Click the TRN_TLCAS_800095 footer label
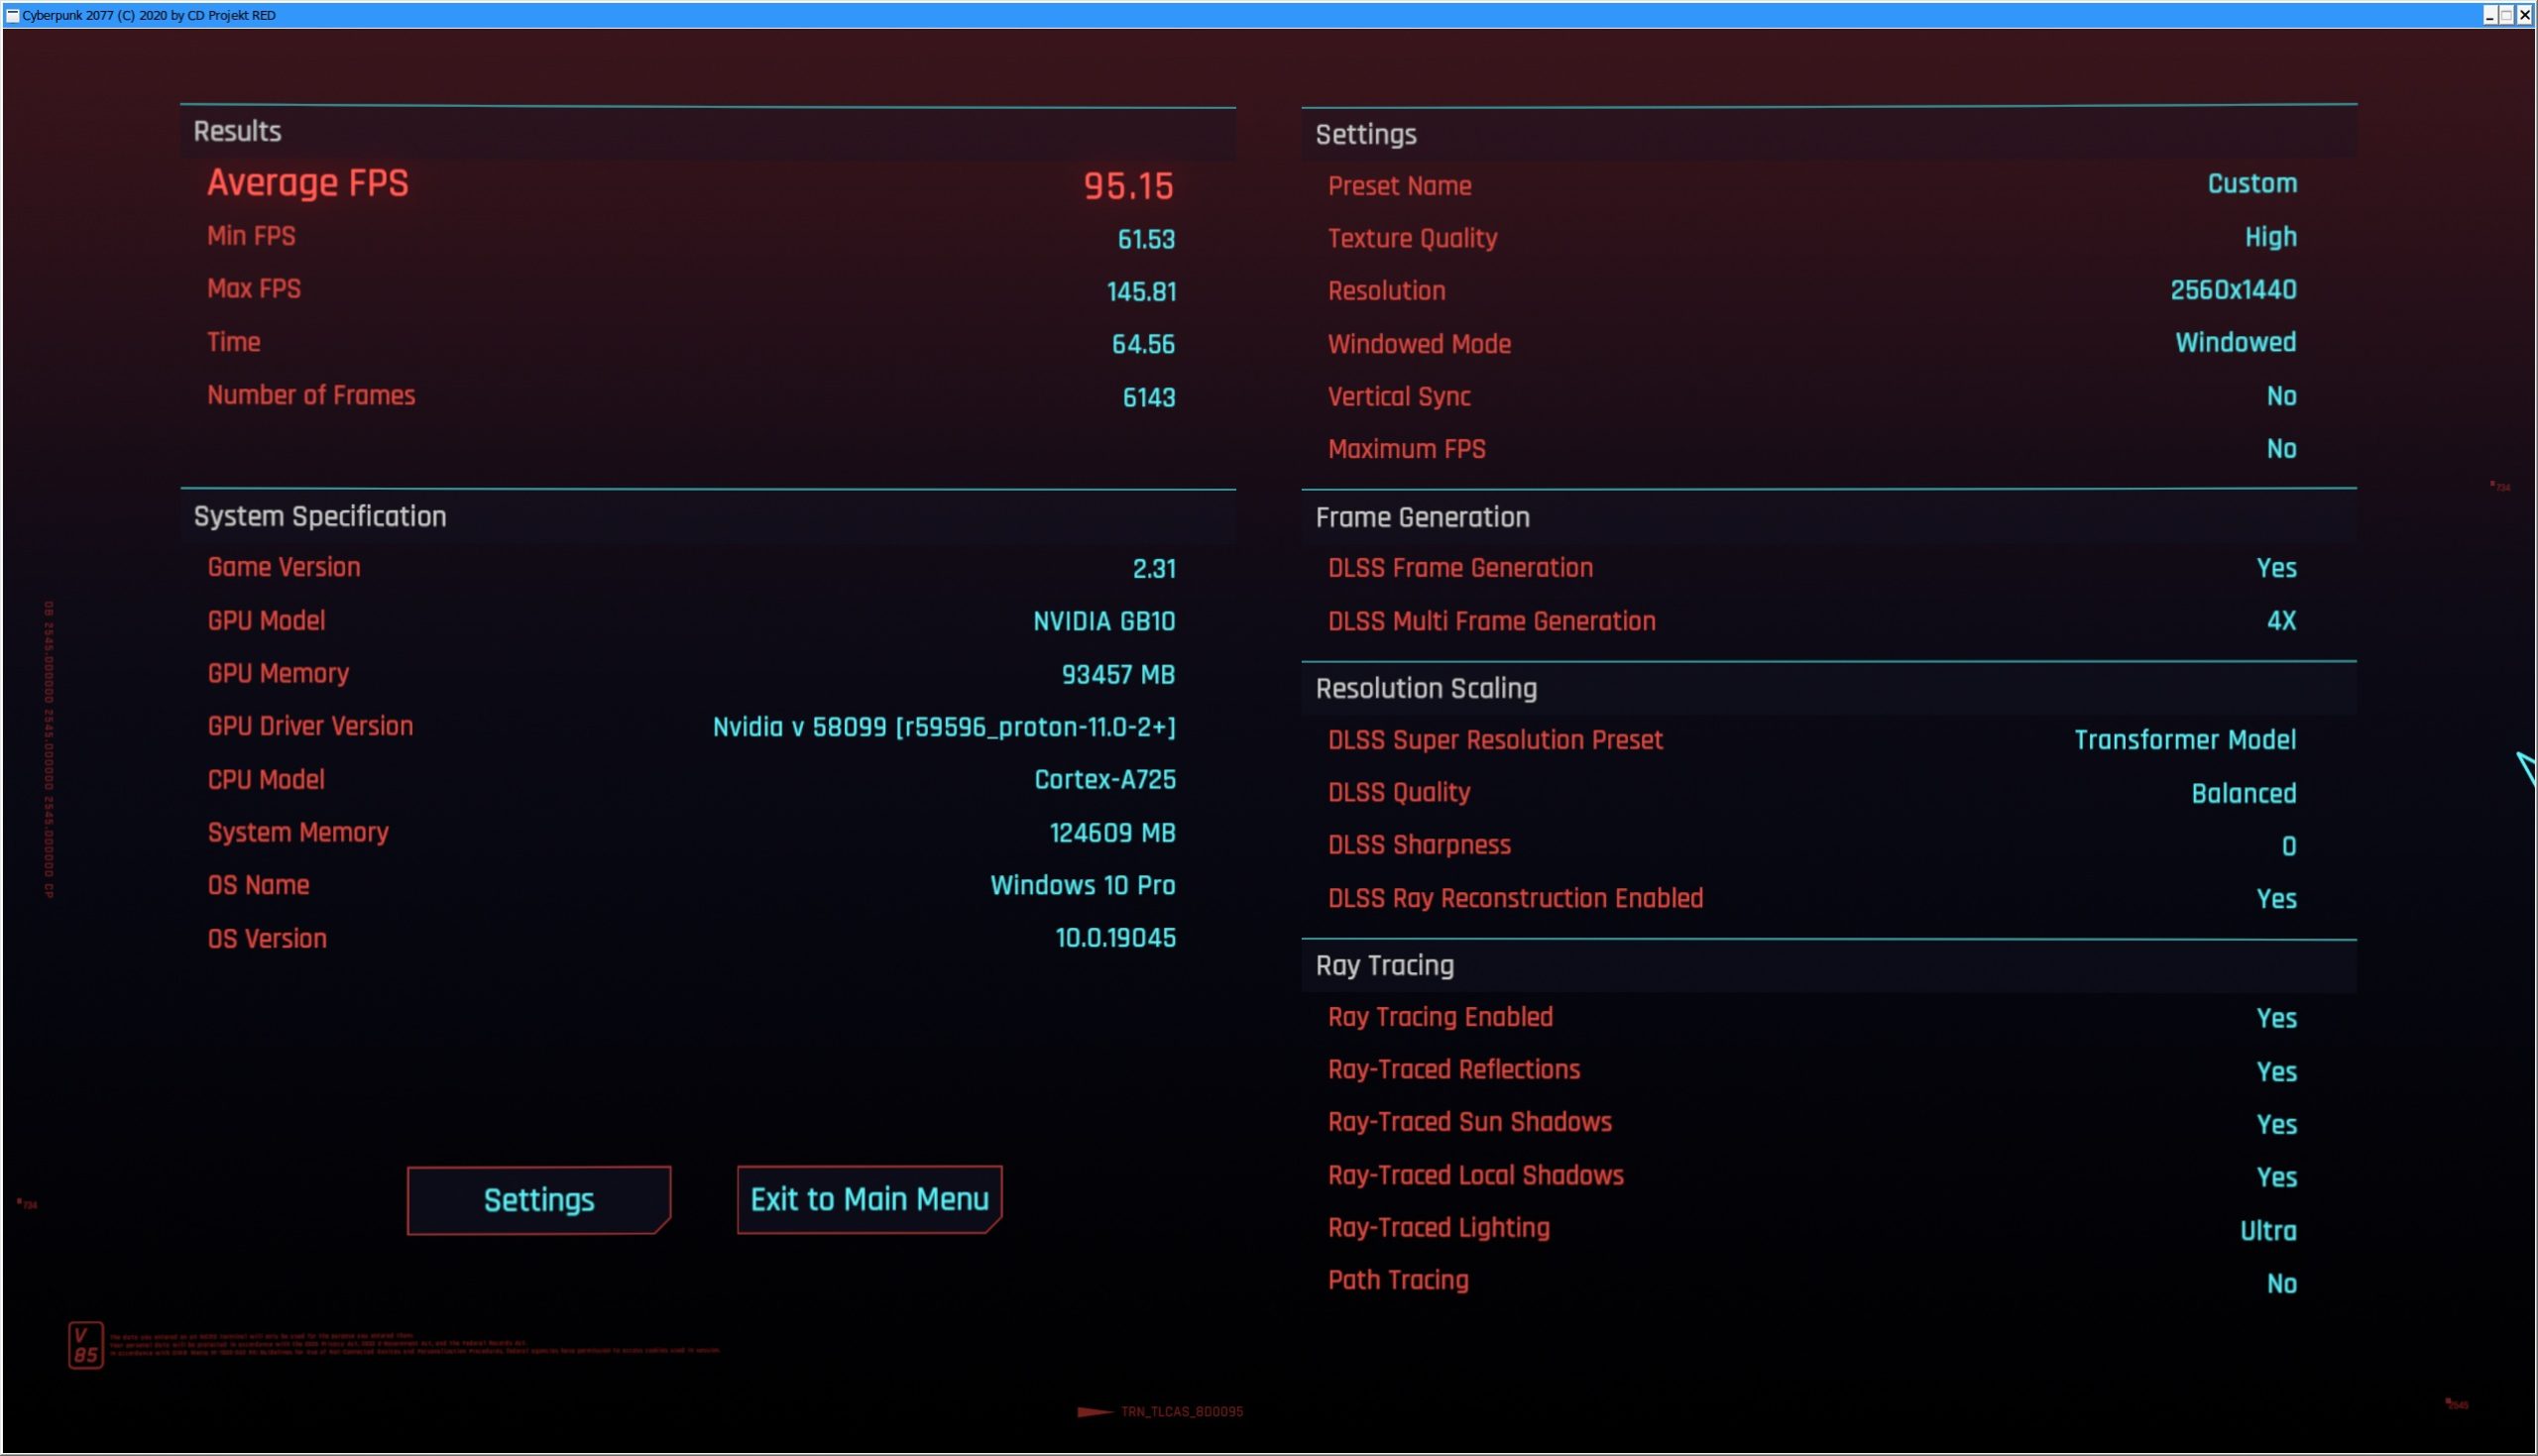Screen dimensions: 2538x1456 pos(1181,1412)
